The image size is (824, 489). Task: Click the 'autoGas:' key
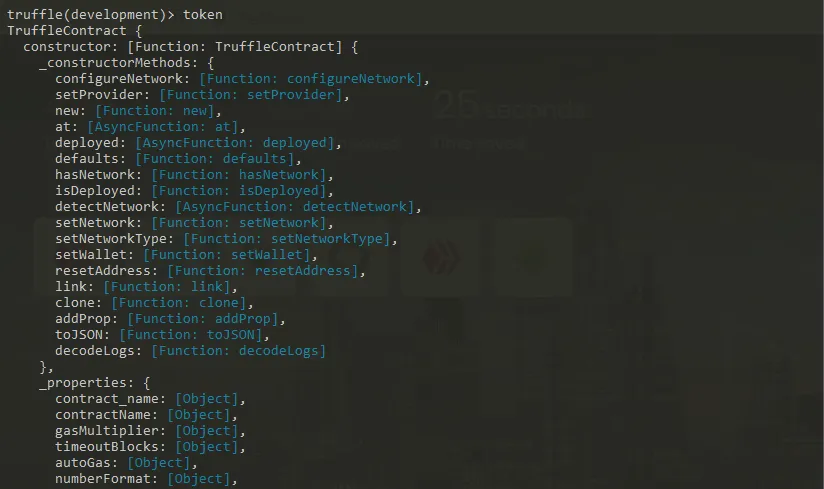[x=87, y=463]
